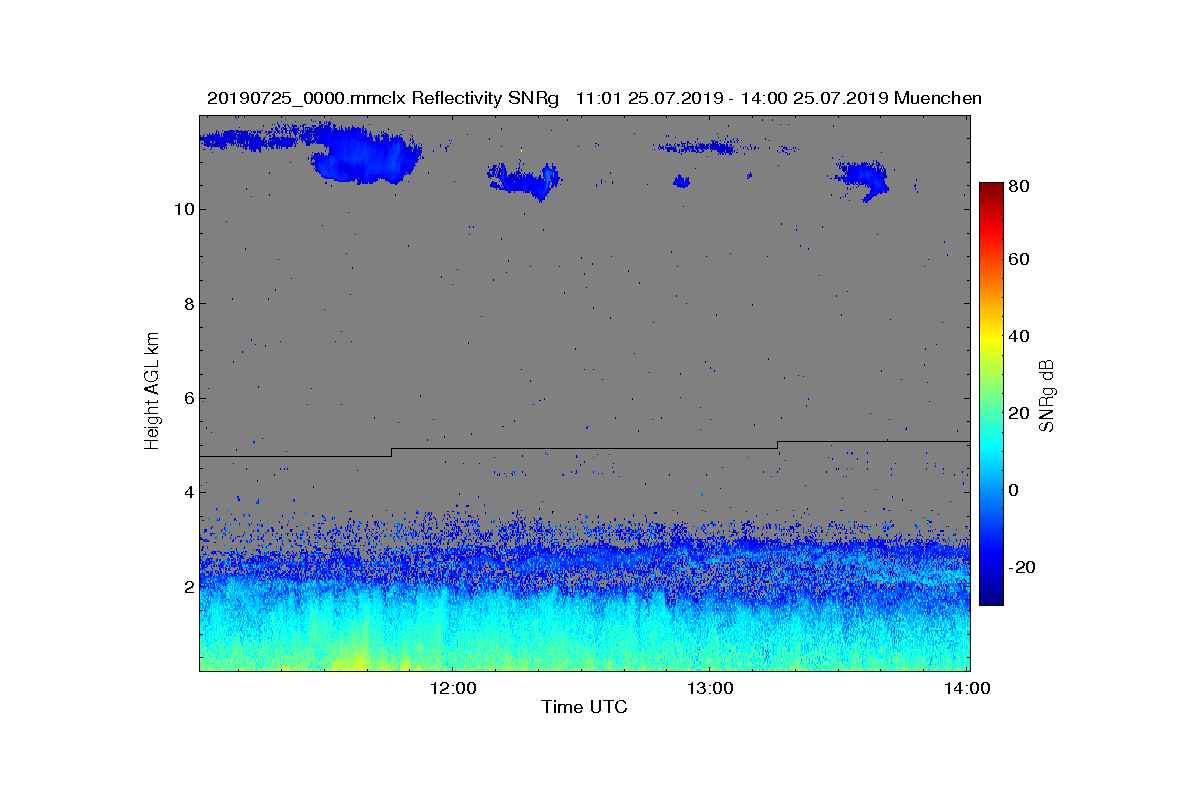This screenshot has height=800, width=1200.
Task: Click the largest blue cloud echo above 10 km
Action: coord(364,154)
